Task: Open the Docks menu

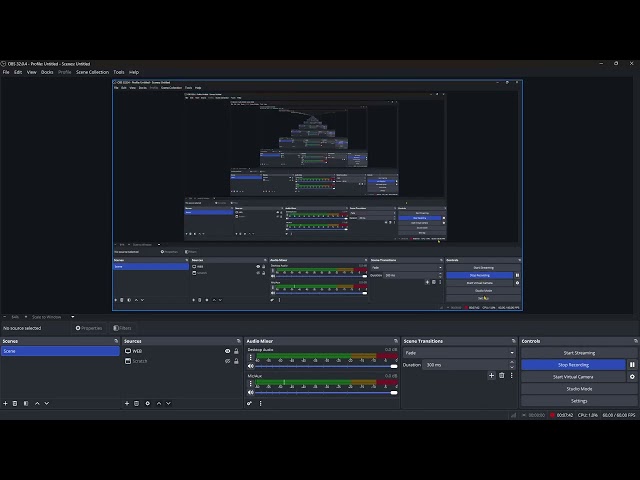Action: coord(47,72)
